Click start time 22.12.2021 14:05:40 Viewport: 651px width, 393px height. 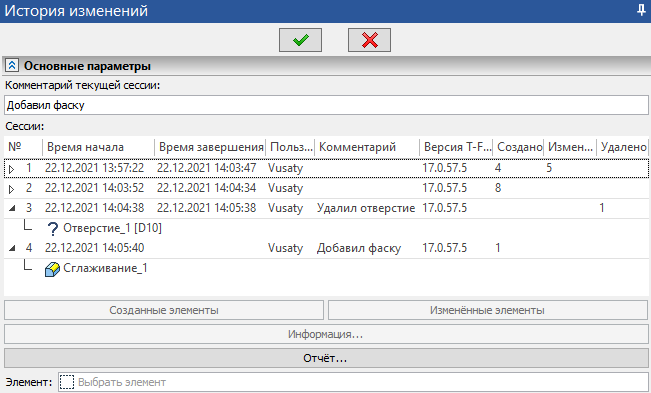[94, 248]
